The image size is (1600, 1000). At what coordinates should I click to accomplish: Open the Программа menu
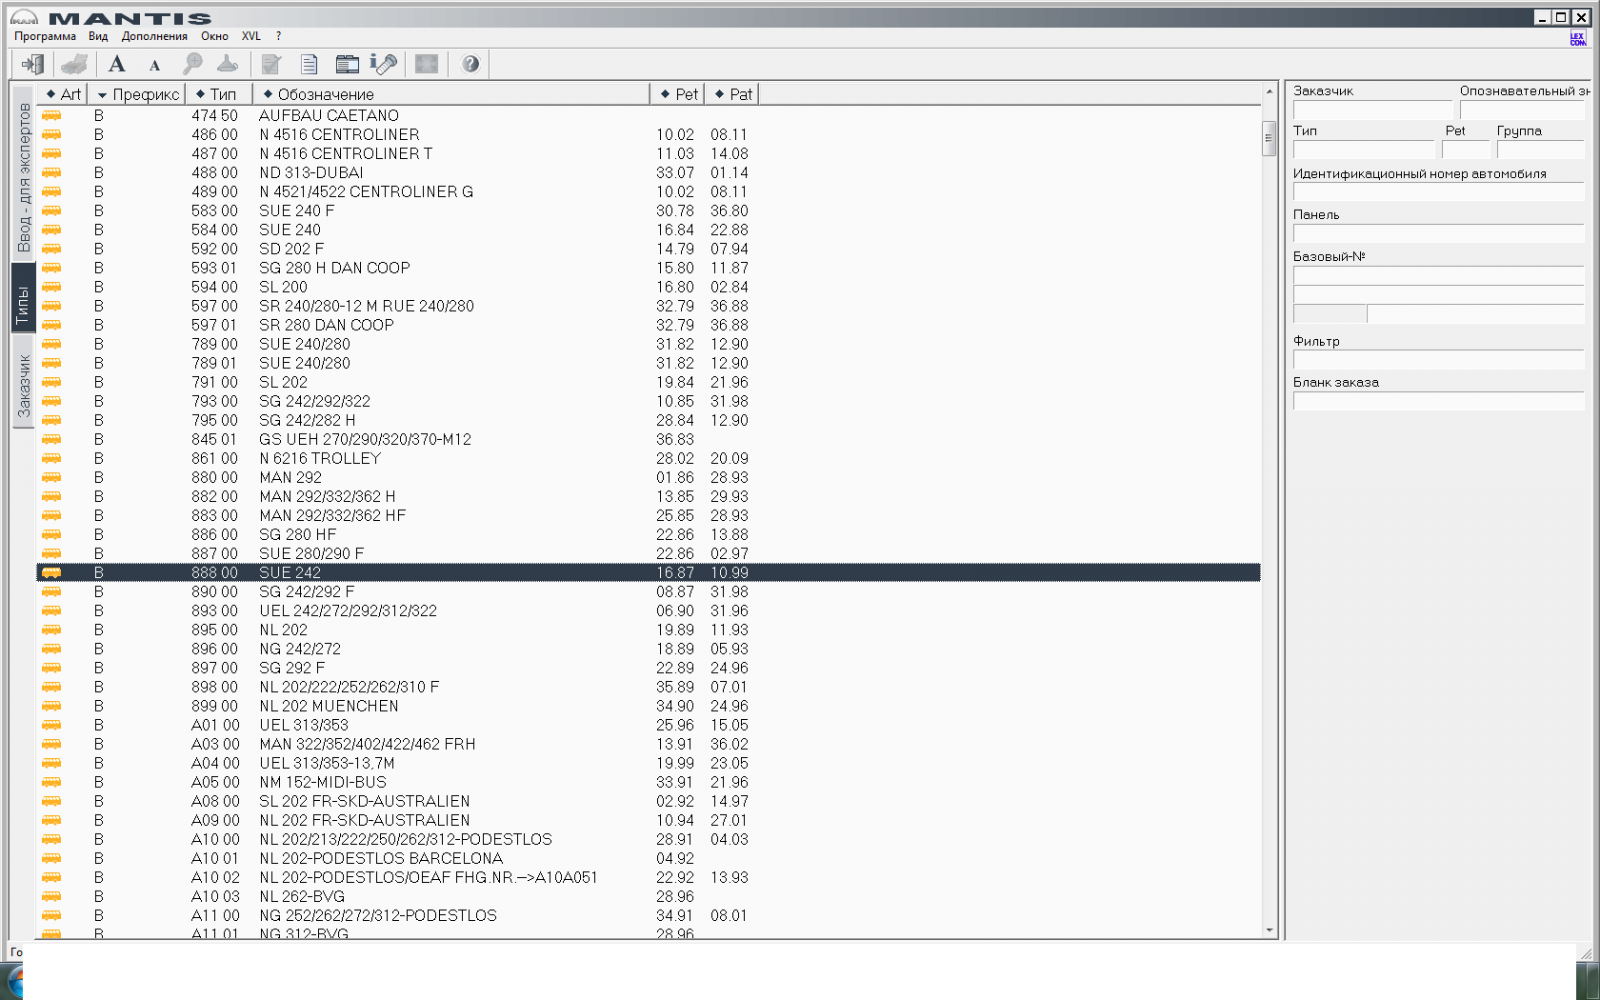pyautogui.click(x=45, y=36)
